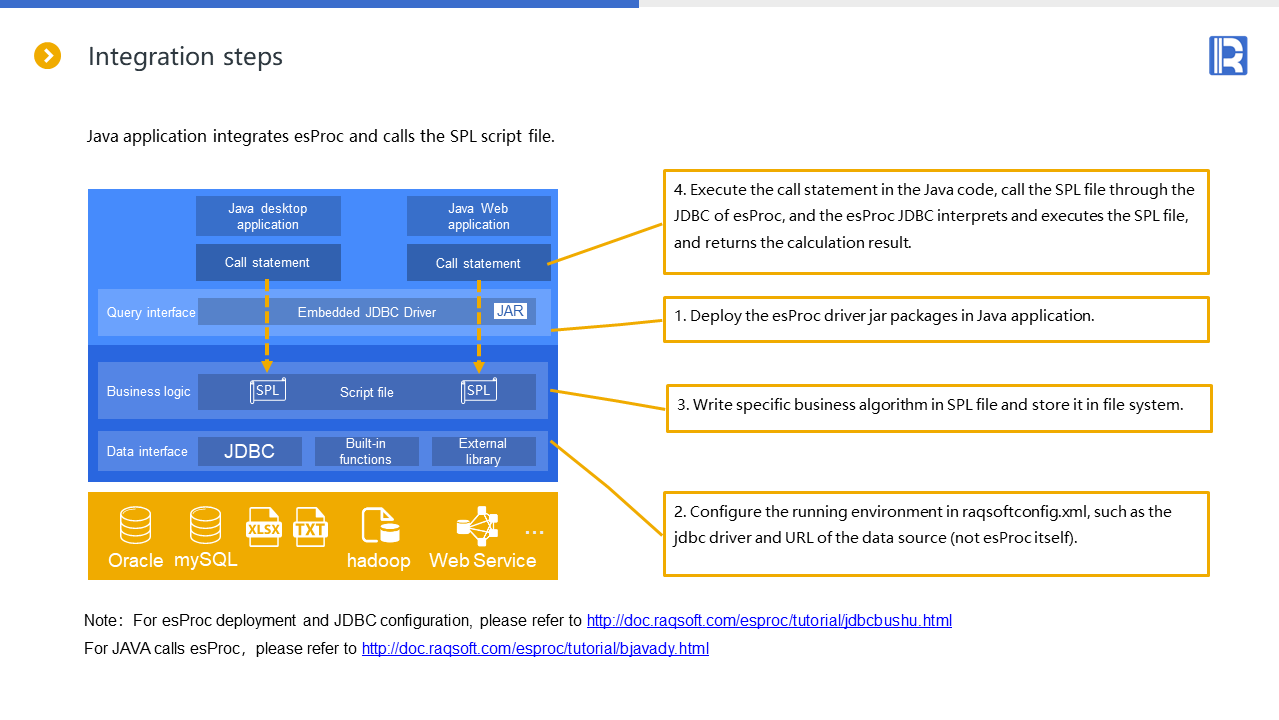Screen dimensions: 1279x720
Task: Click the JAR label in JDBC Driver bar
Action: pyautogui.click(x=510, y=311)
